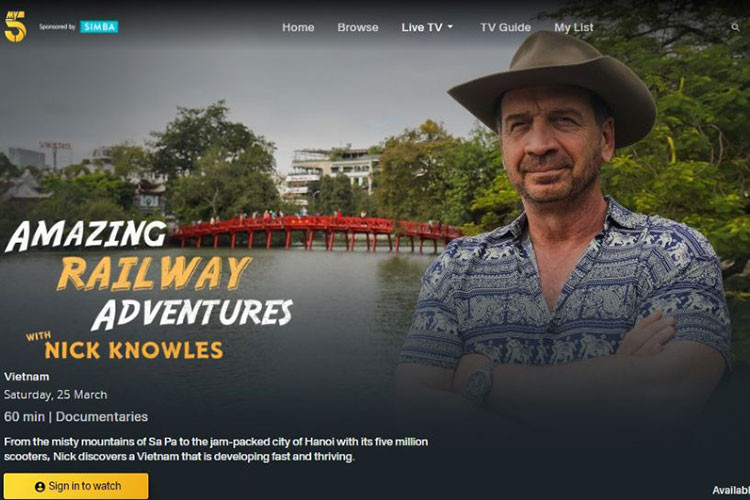
Task: Click the account icon in the sign-in button
Action: [x=40, y=487]
